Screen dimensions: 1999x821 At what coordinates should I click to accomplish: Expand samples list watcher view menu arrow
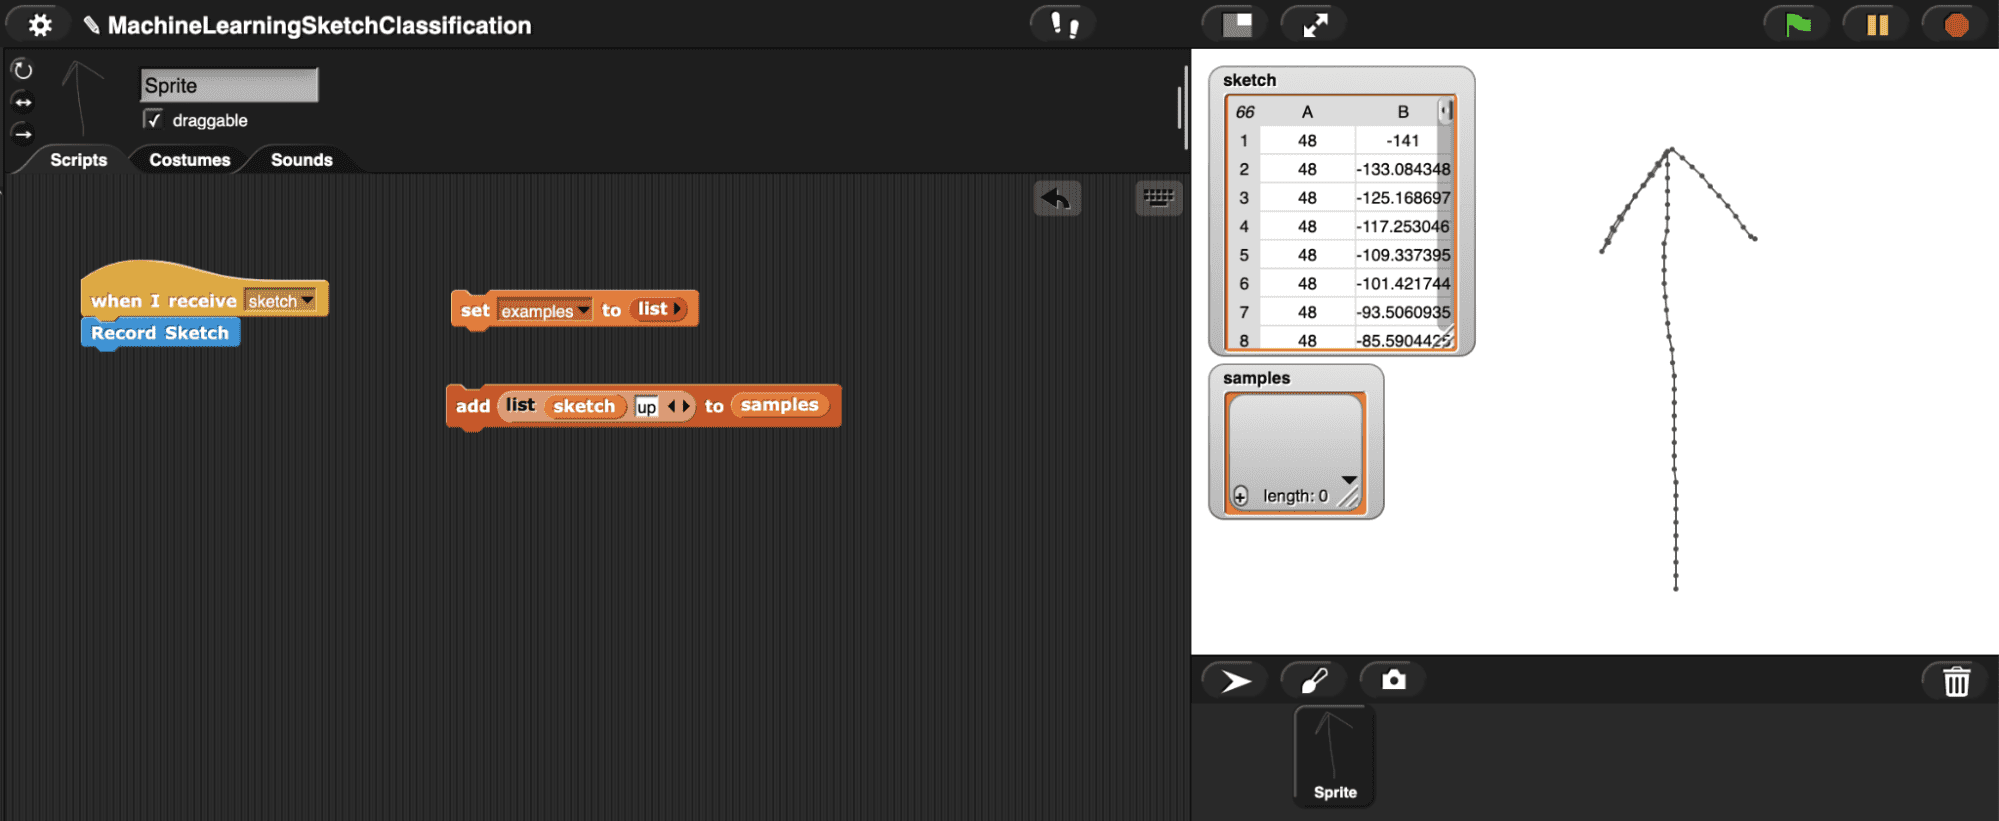(x=1348, y=480)
